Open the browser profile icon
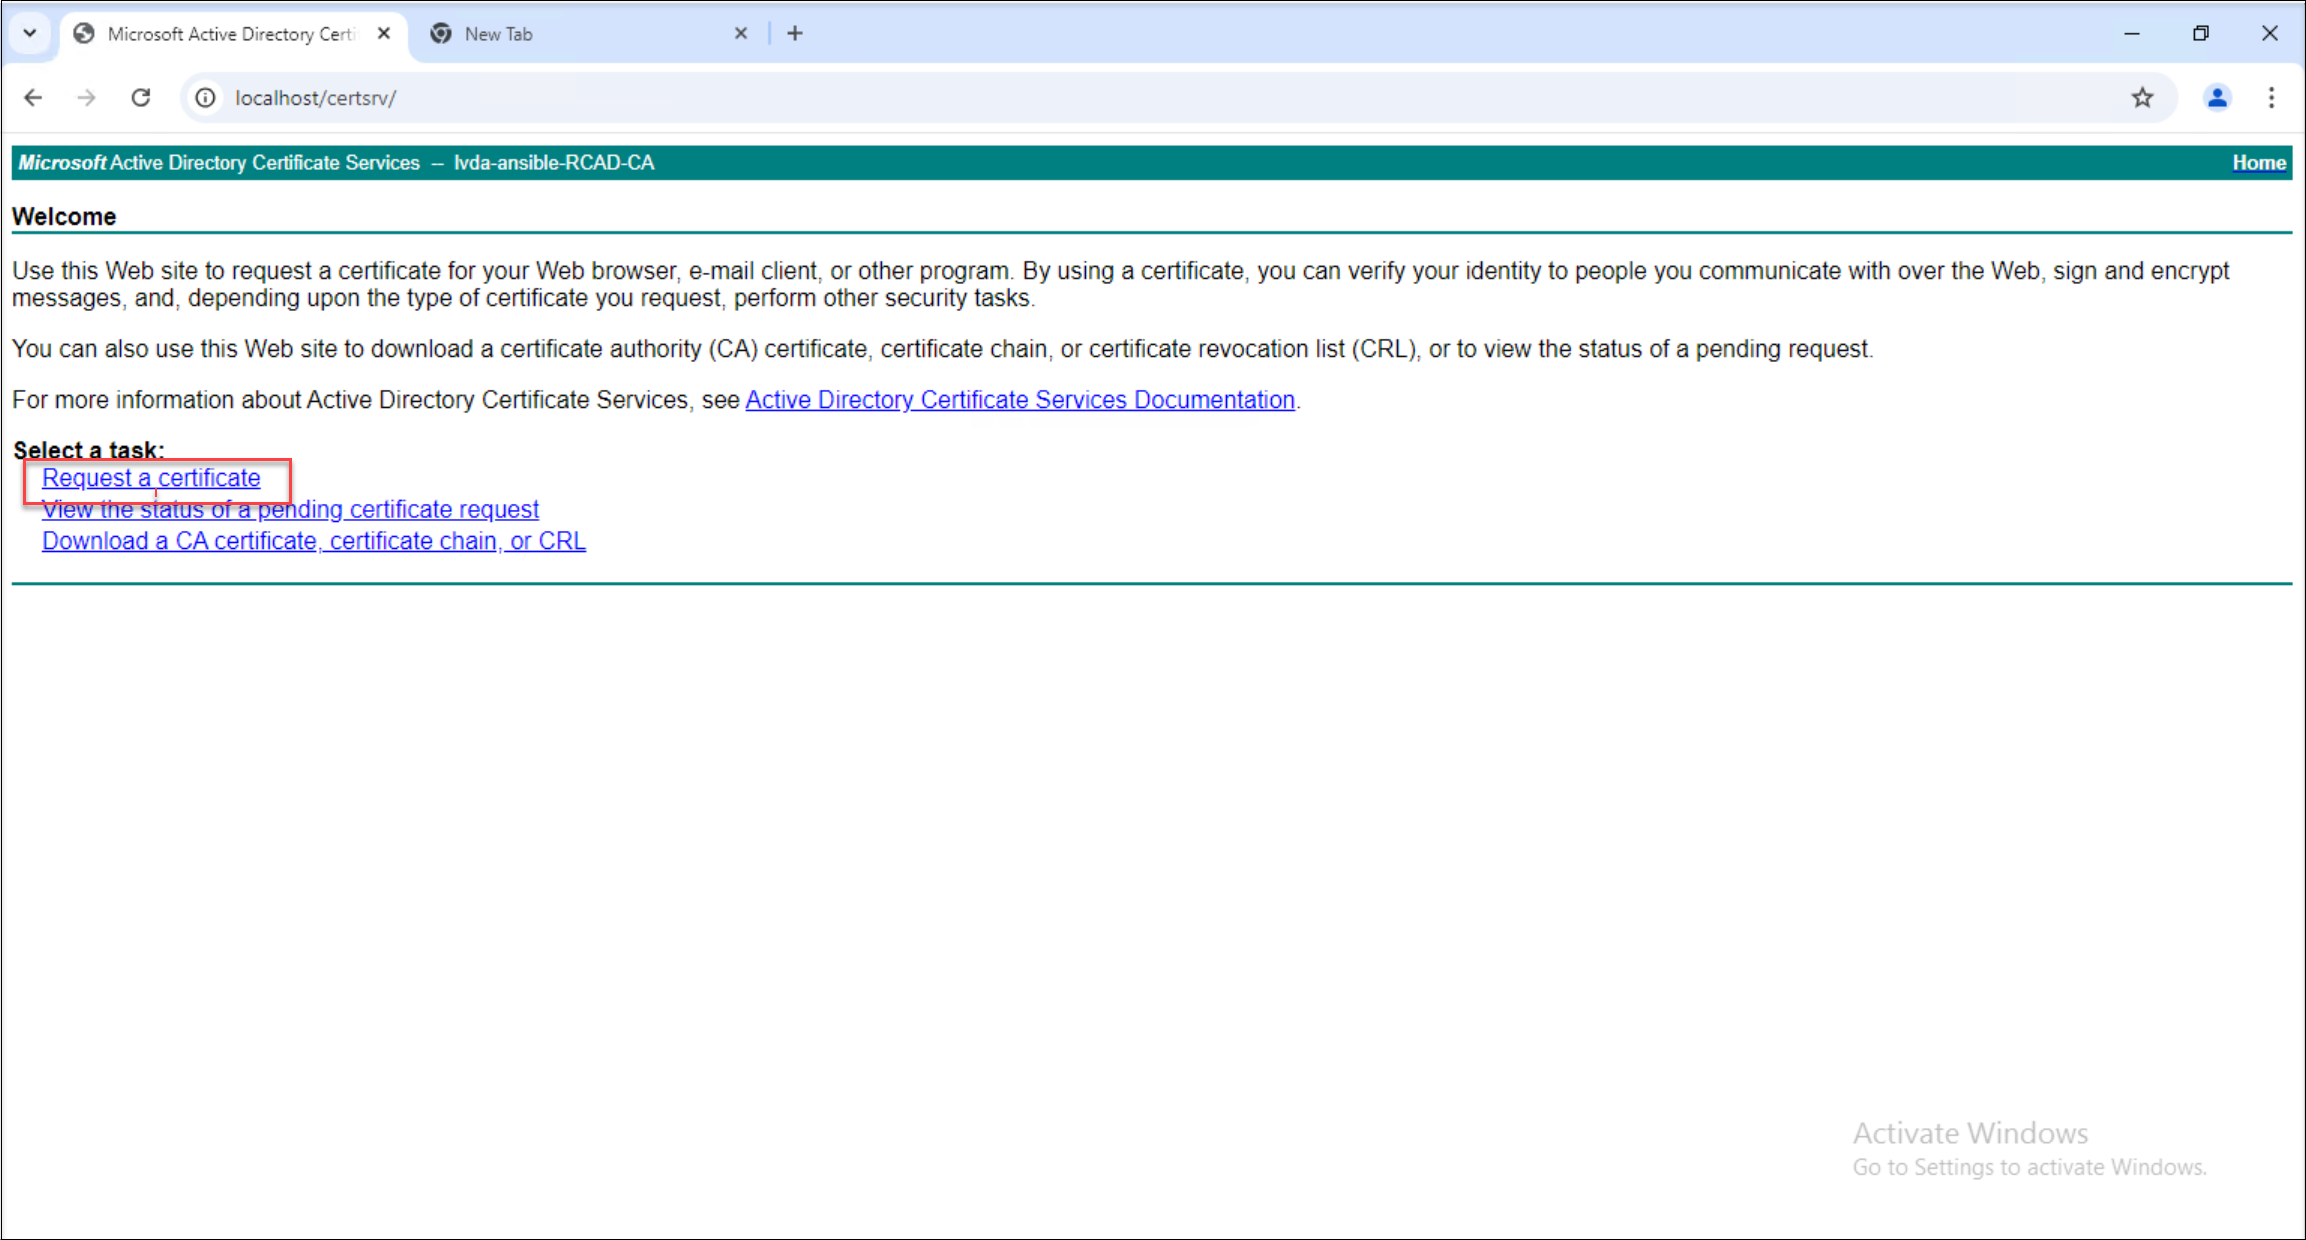2306x1240 pixels. pos(2217,97)
